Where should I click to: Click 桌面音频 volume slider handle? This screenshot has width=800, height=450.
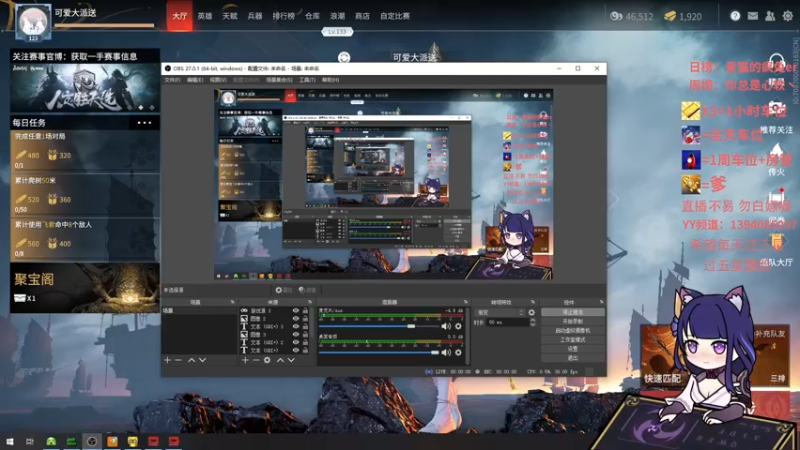[x=435, y=352]
